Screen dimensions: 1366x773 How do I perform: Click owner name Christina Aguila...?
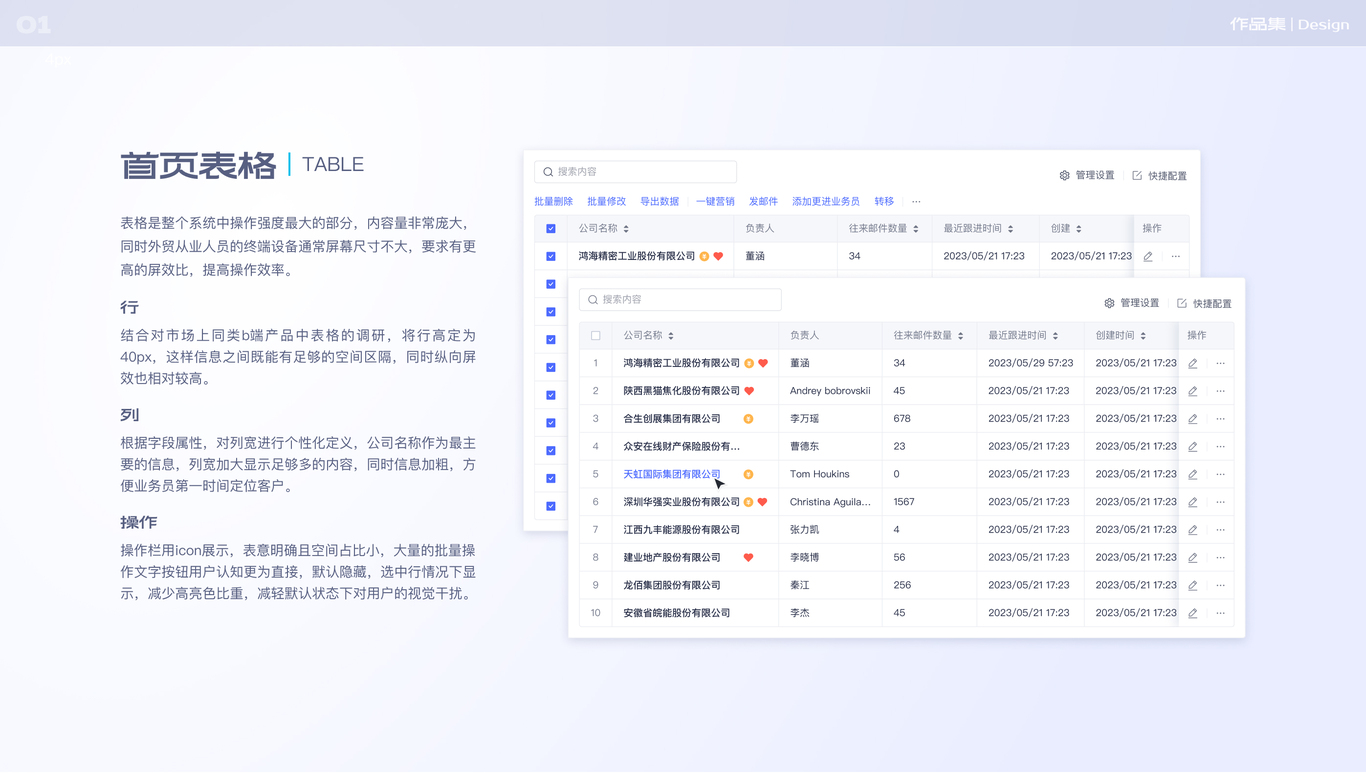coord(830,502)
